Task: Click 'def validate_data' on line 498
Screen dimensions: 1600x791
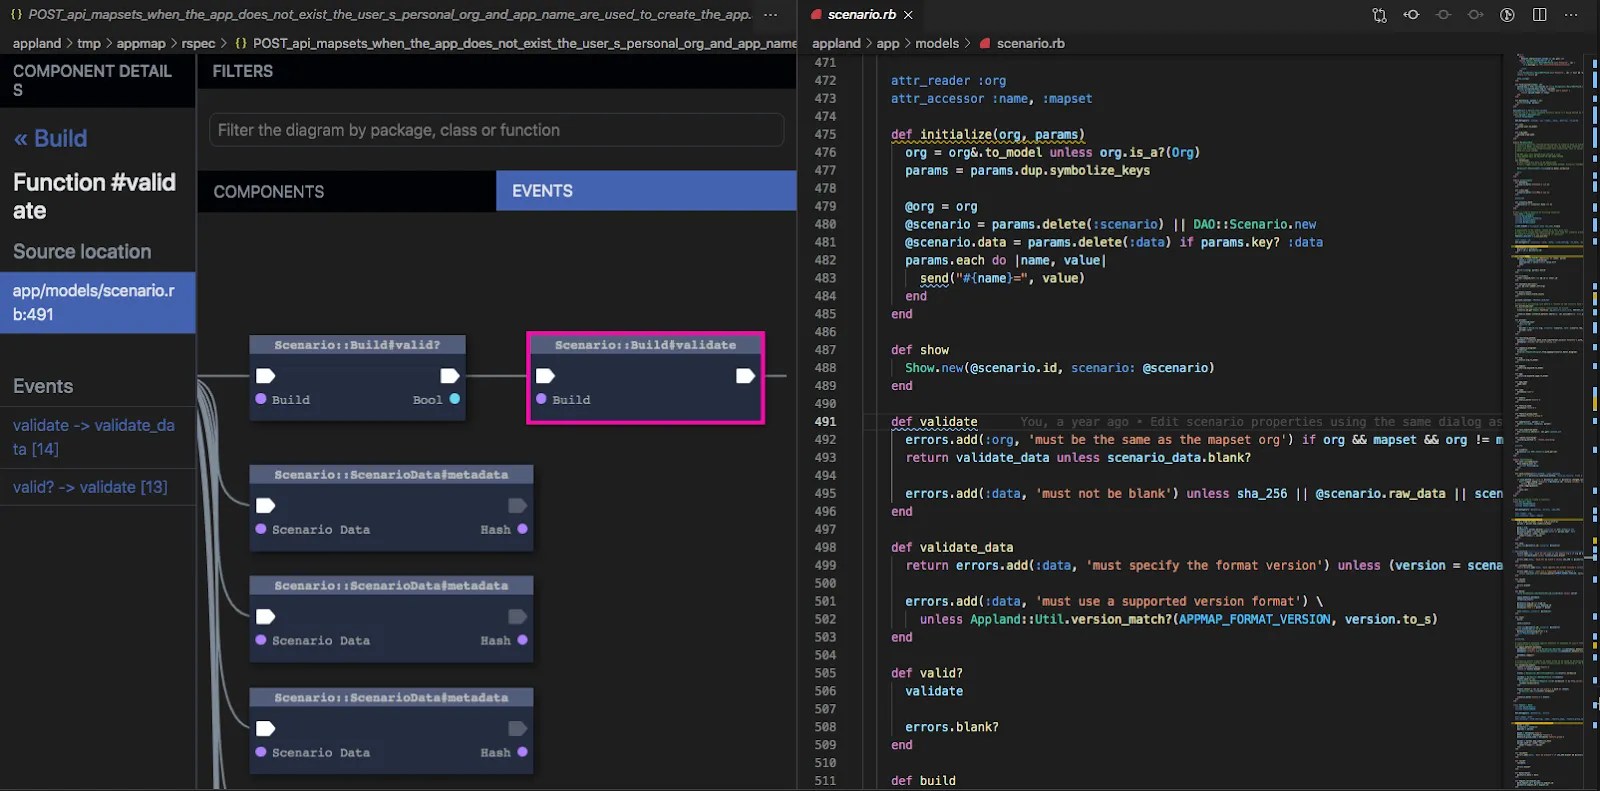Action: 952,548
